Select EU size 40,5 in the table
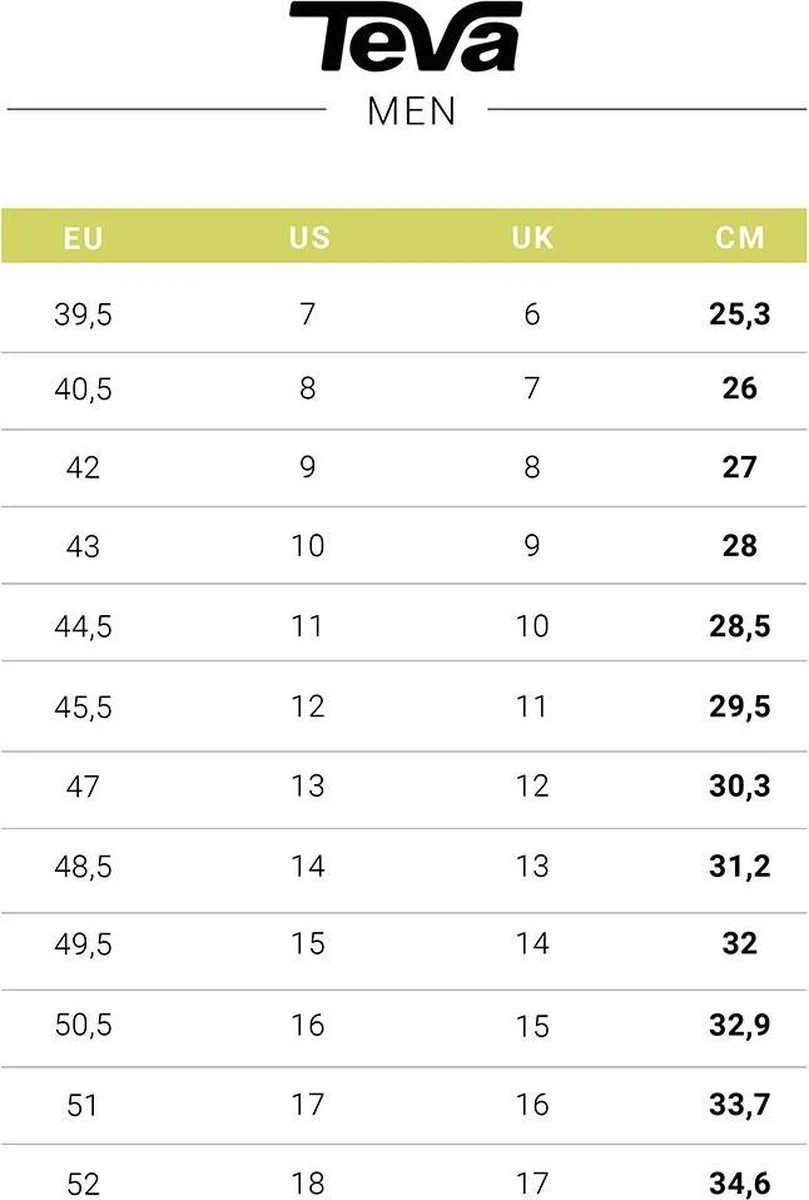The width and height of the screenshot is (809, 1200). [83, 388]
